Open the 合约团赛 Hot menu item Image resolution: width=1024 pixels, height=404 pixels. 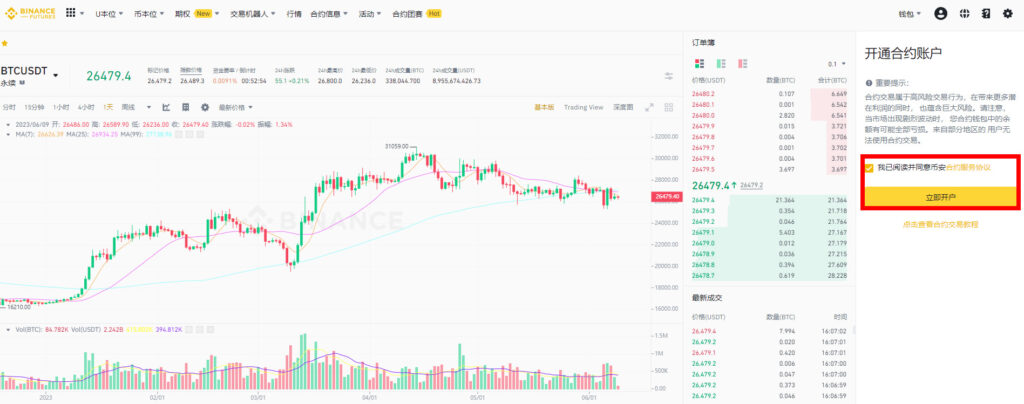417,14
